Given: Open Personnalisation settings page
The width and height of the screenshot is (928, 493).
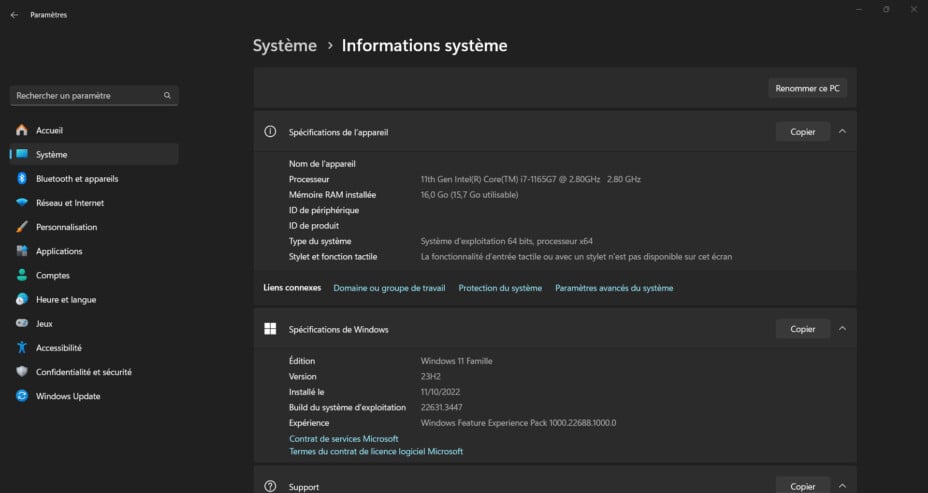Looking at the screenshot, I should pos(94,227).
